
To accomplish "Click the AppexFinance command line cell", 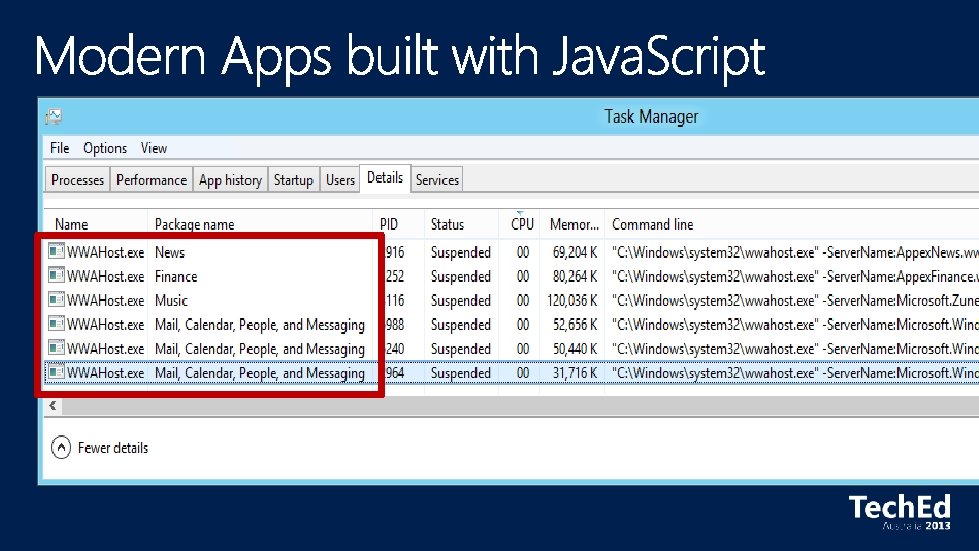I will click(795, 276).
